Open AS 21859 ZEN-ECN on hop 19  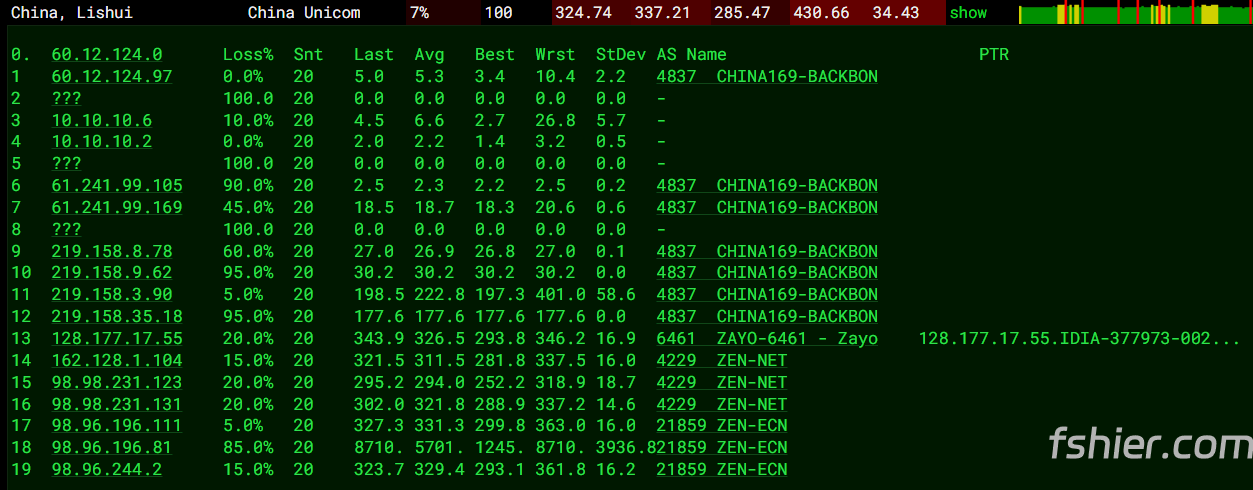pos(721,470)
